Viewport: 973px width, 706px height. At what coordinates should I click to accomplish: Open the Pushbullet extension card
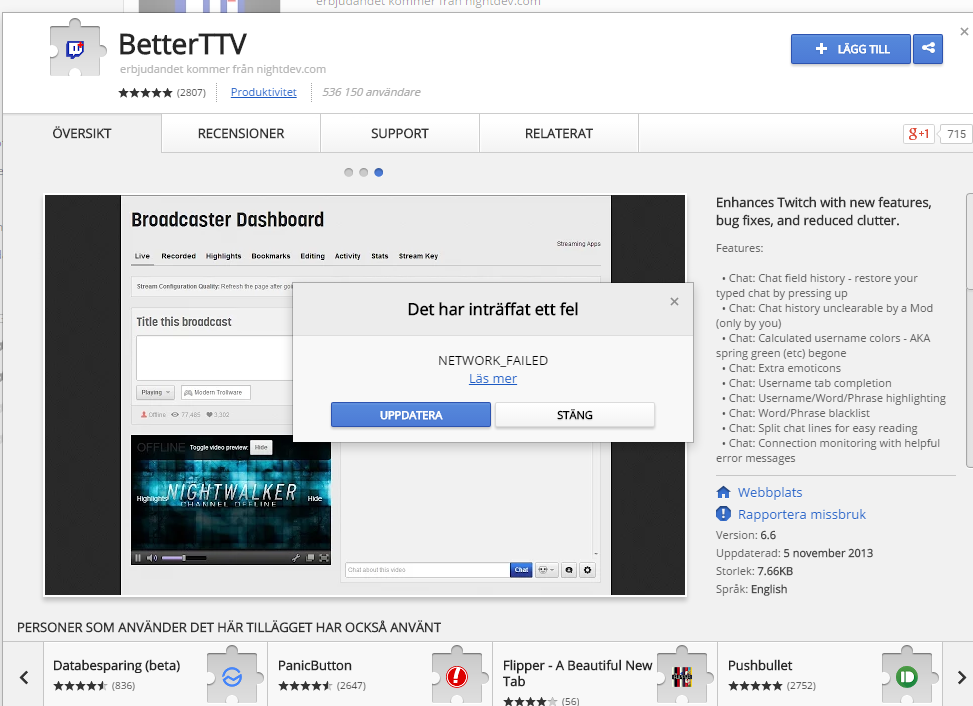[x=830, y=674]
